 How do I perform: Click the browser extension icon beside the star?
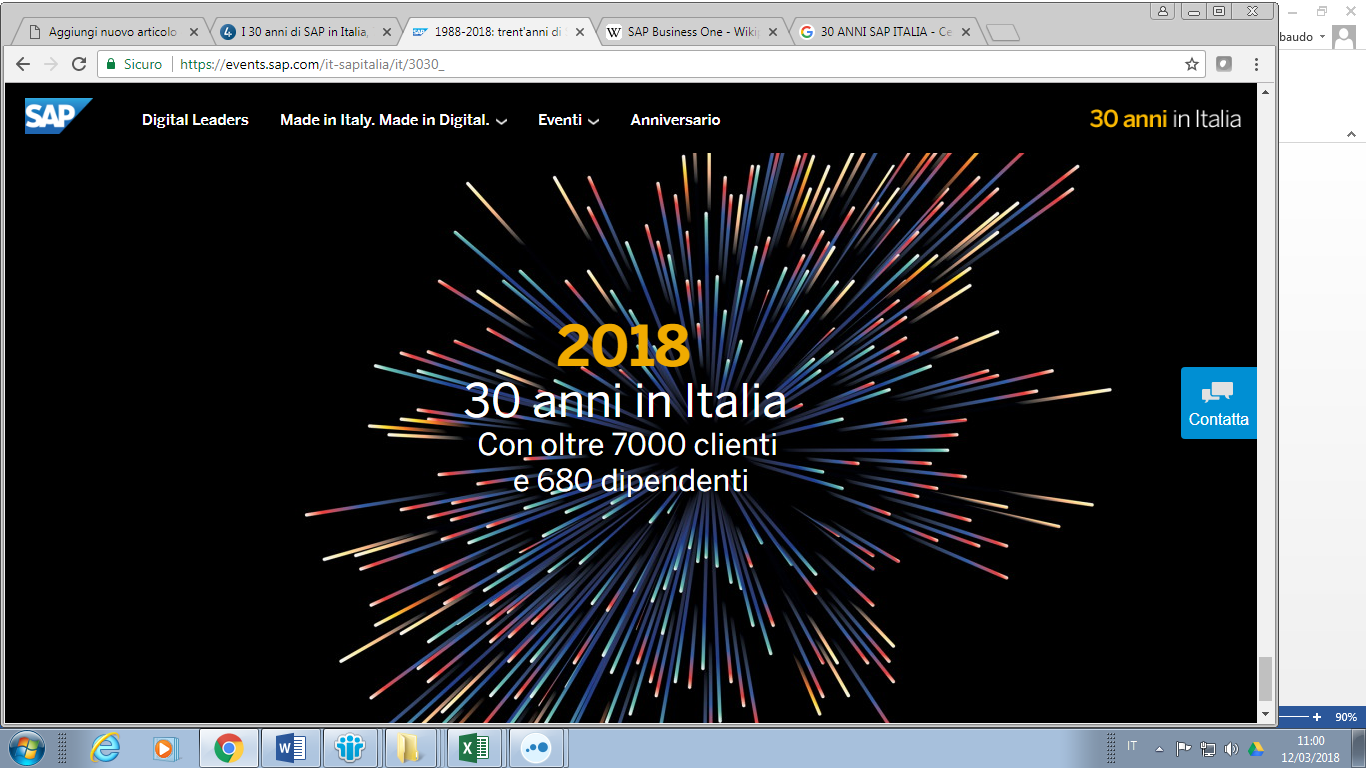(x=1224, y=64)
